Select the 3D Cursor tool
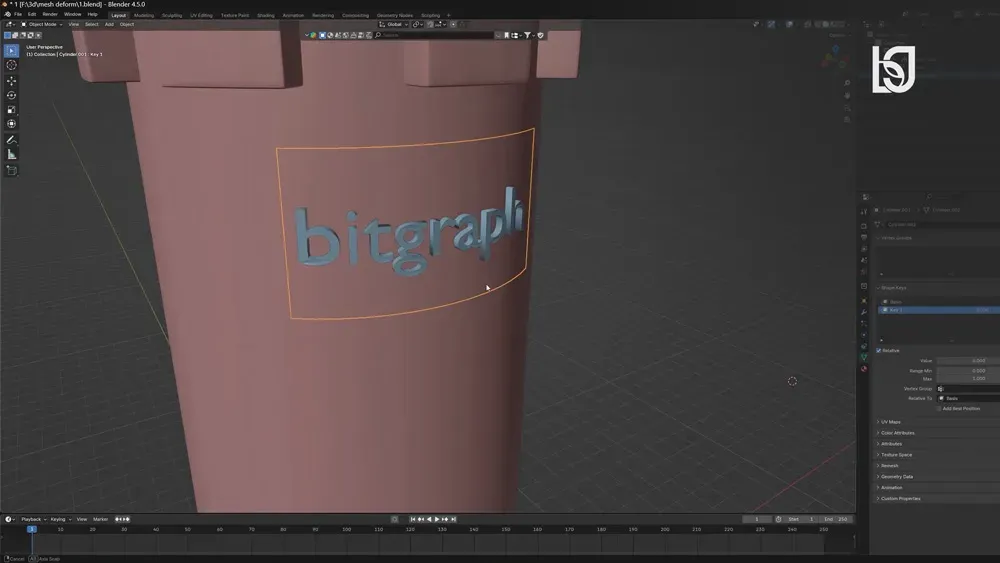This screenshot has width=1000, height=563. 11,65
